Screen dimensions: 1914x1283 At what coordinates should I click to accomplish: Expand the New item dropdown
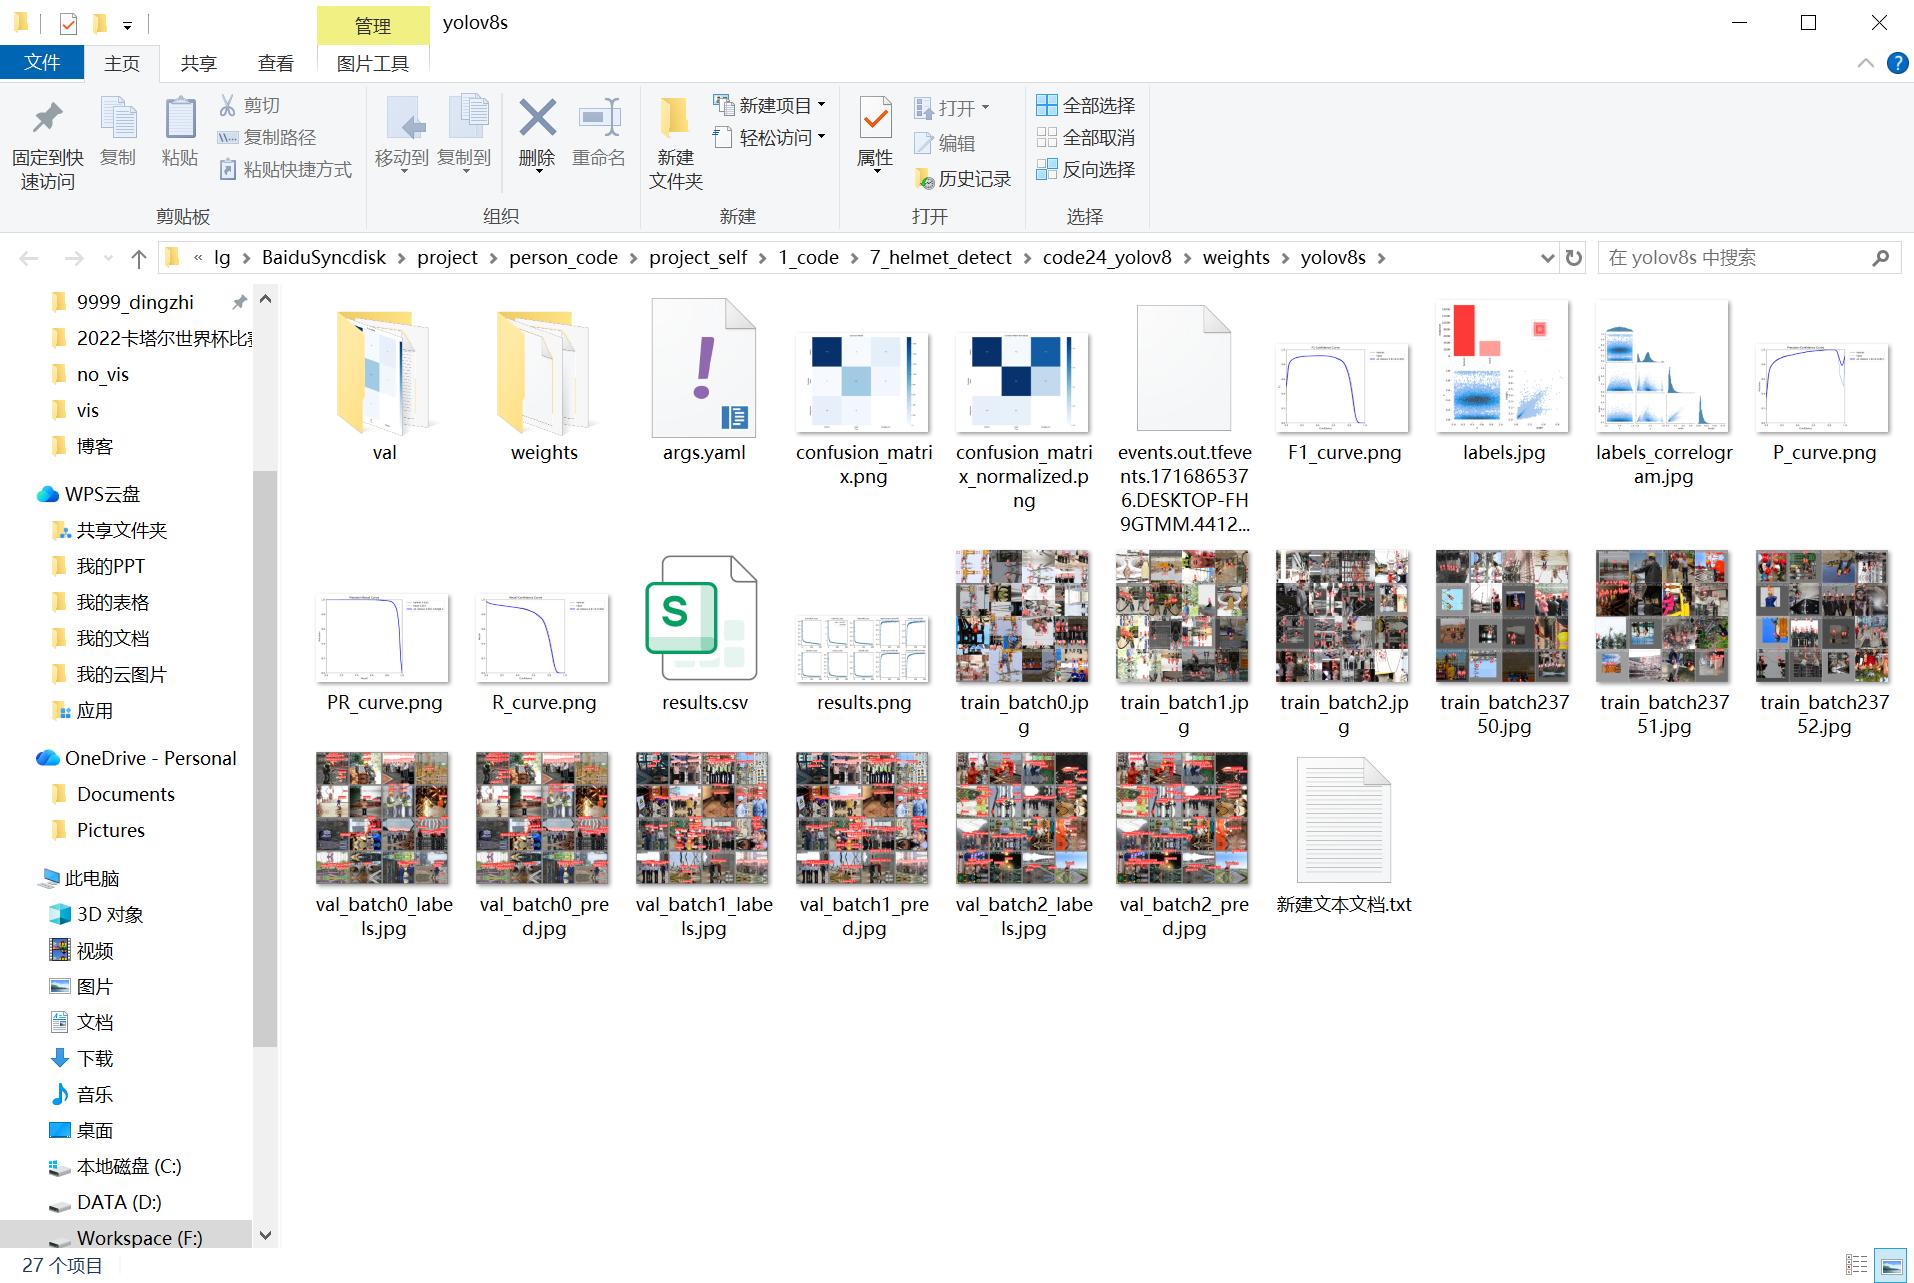pos(822,105)
